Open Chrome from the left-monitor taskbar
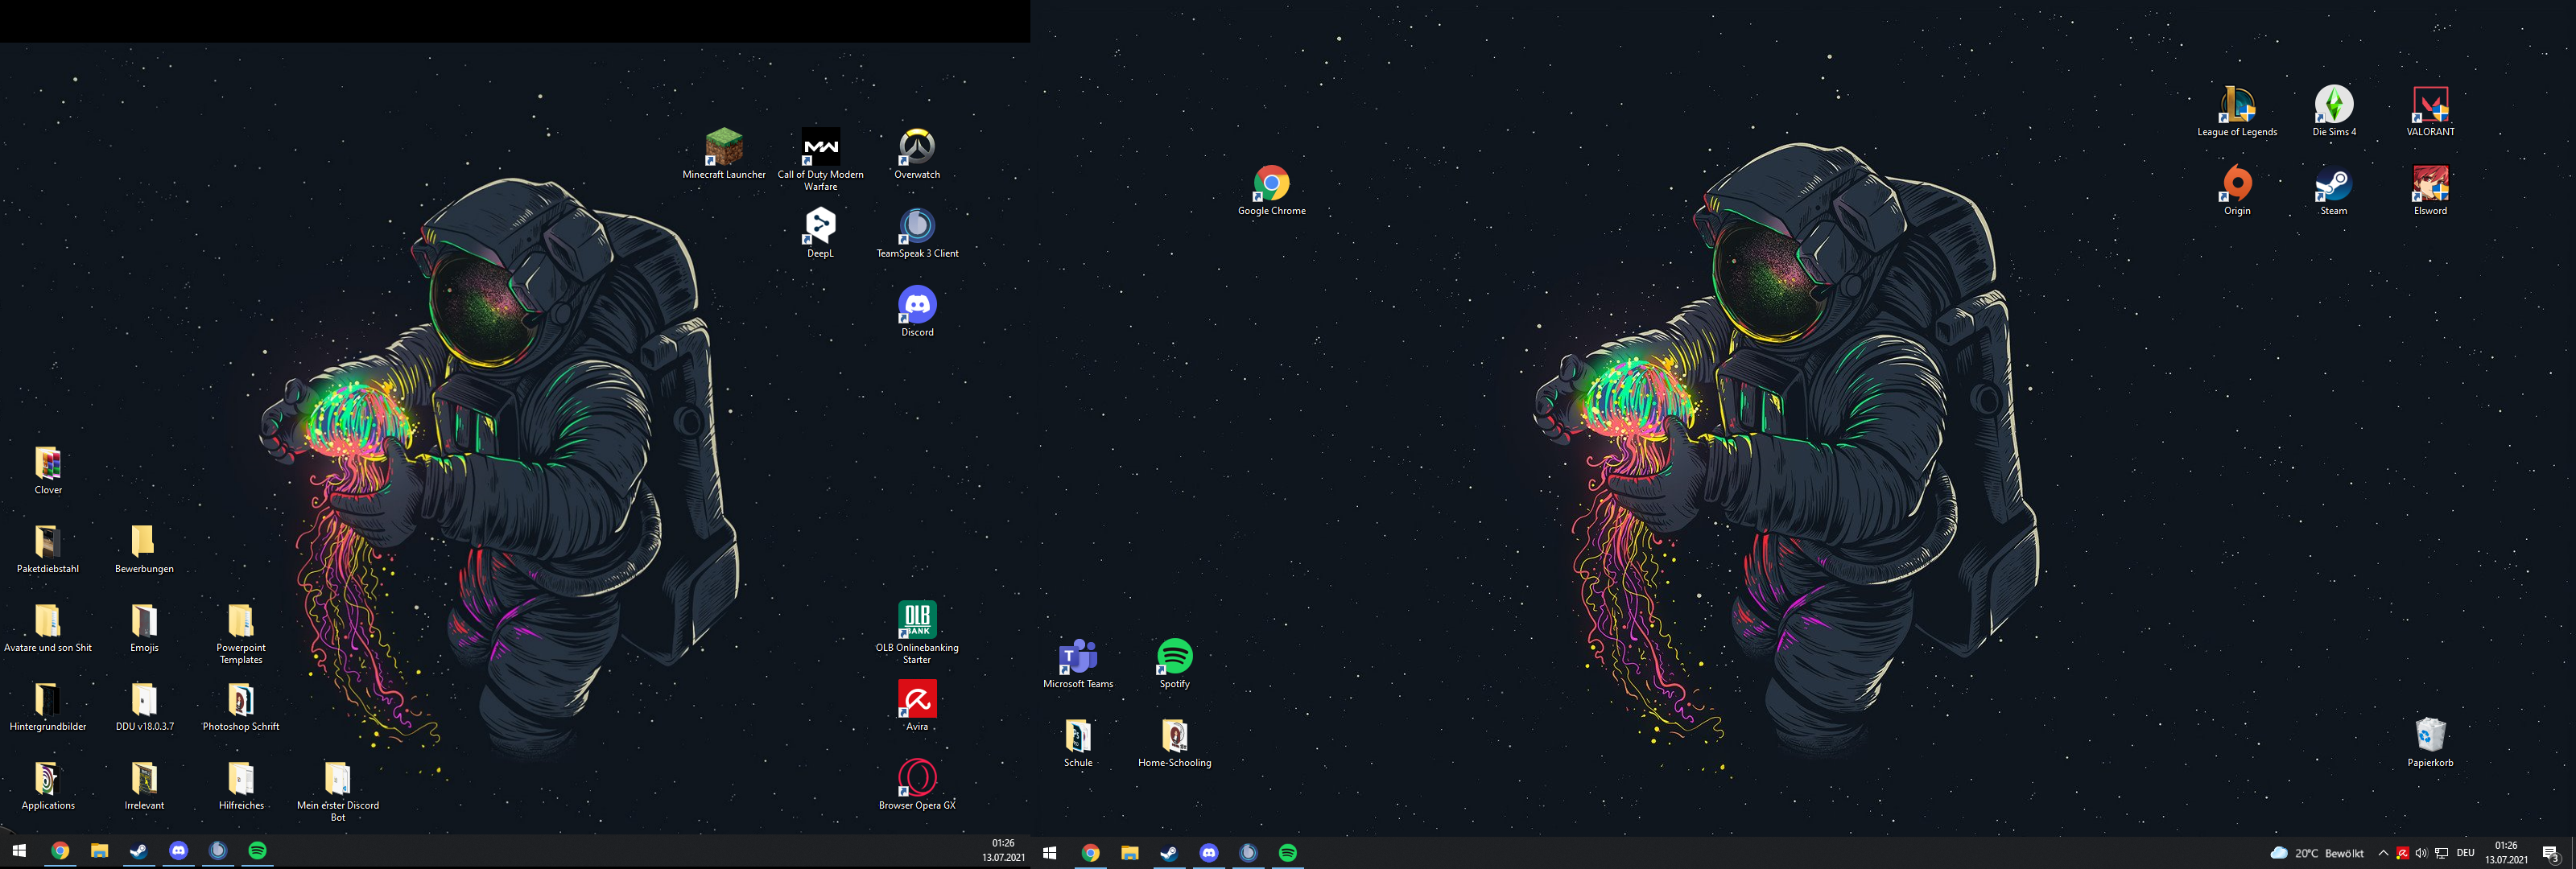The height and width of the screenshot is (869, 2576). (x=60, y=851)
